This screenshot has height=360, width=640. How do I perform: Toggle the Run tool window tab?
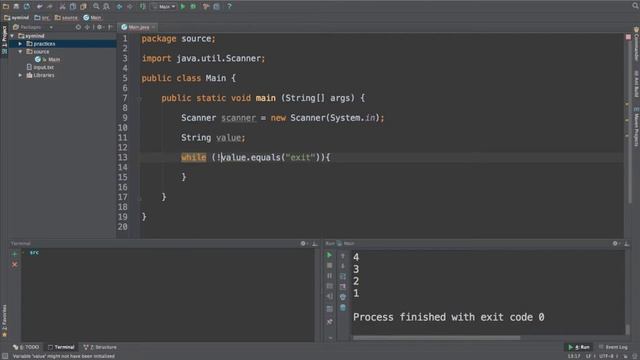coord(579,347)
